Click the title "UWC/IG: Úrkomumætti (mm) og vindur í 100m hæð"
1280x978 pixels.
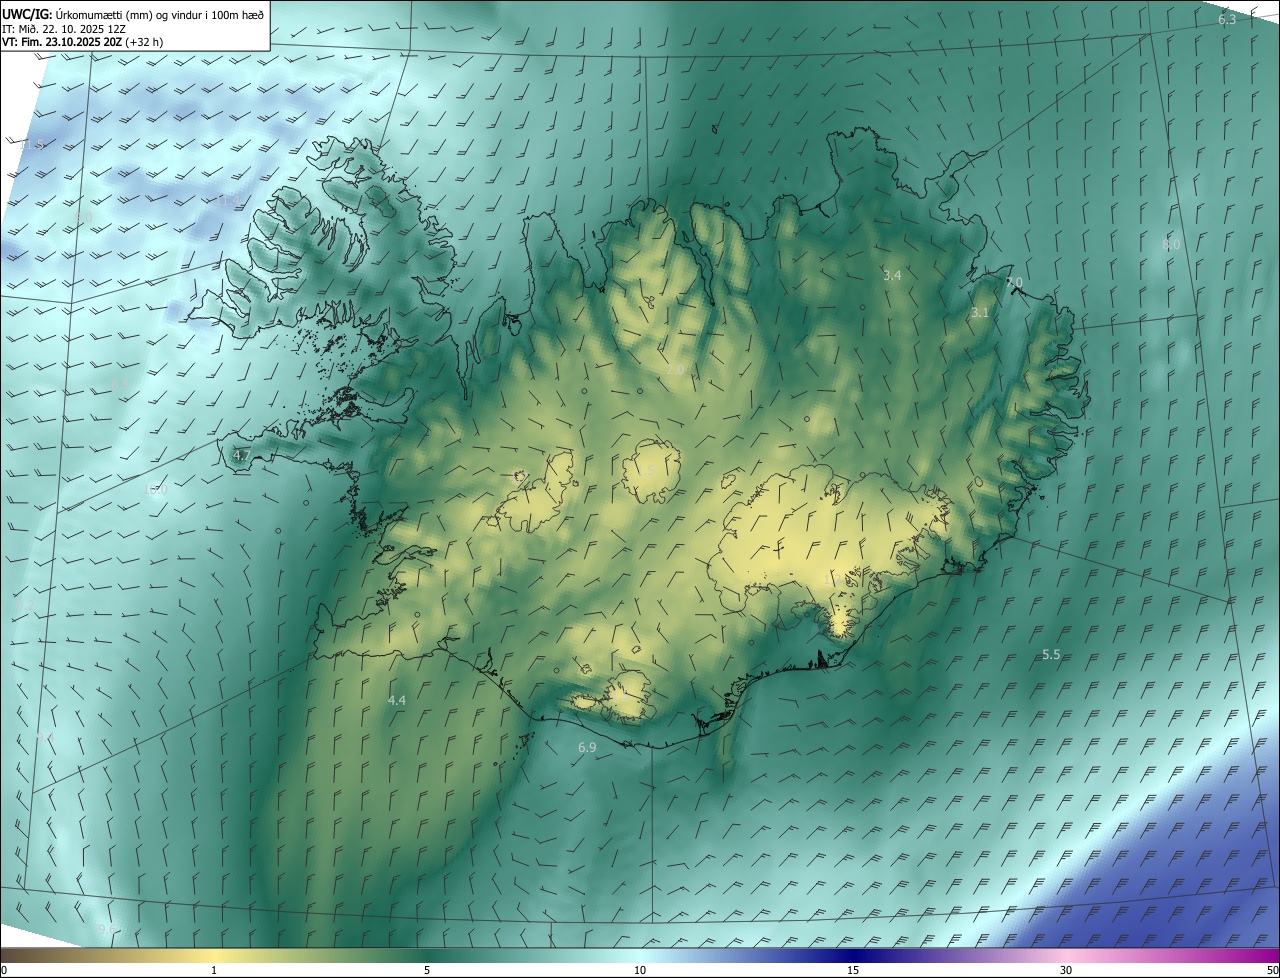click(x=133, y=15)
